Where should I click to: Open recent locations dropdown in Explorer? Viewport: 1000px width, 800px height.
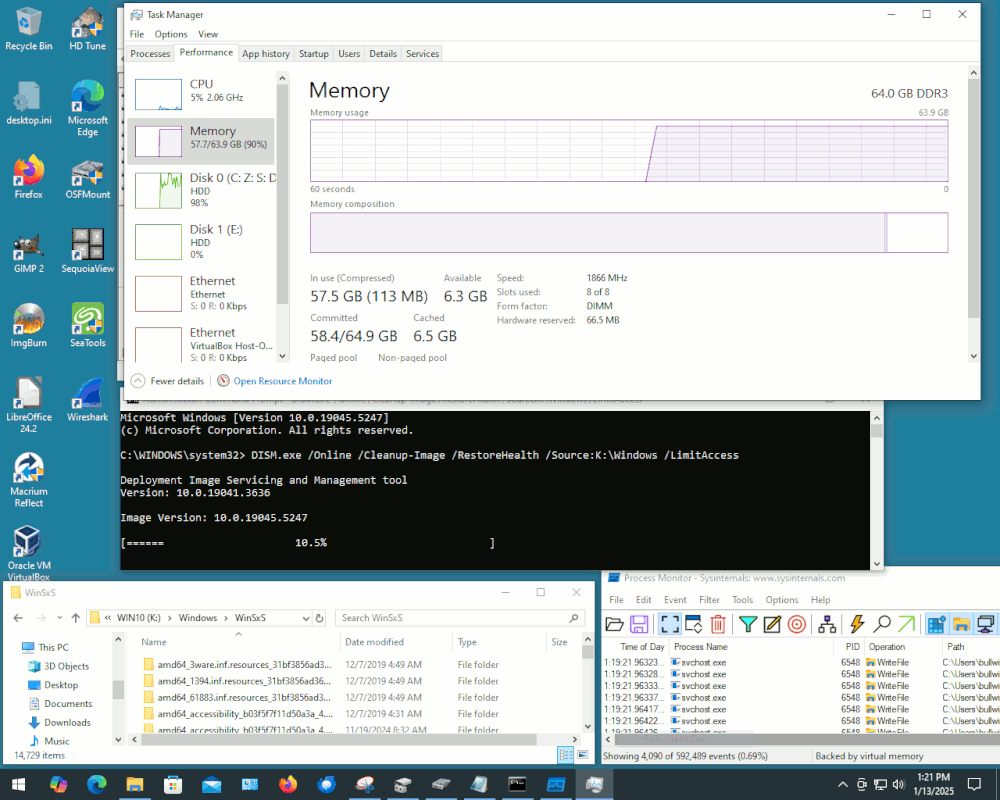coord(59,618)
